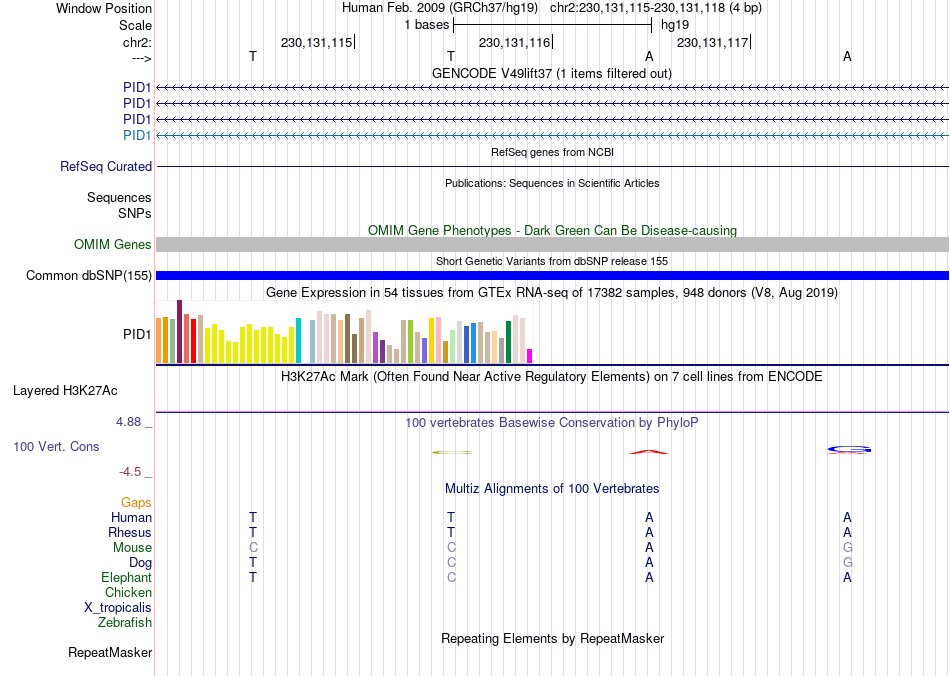Click the C base in the Elephant row

click(451, 577)
